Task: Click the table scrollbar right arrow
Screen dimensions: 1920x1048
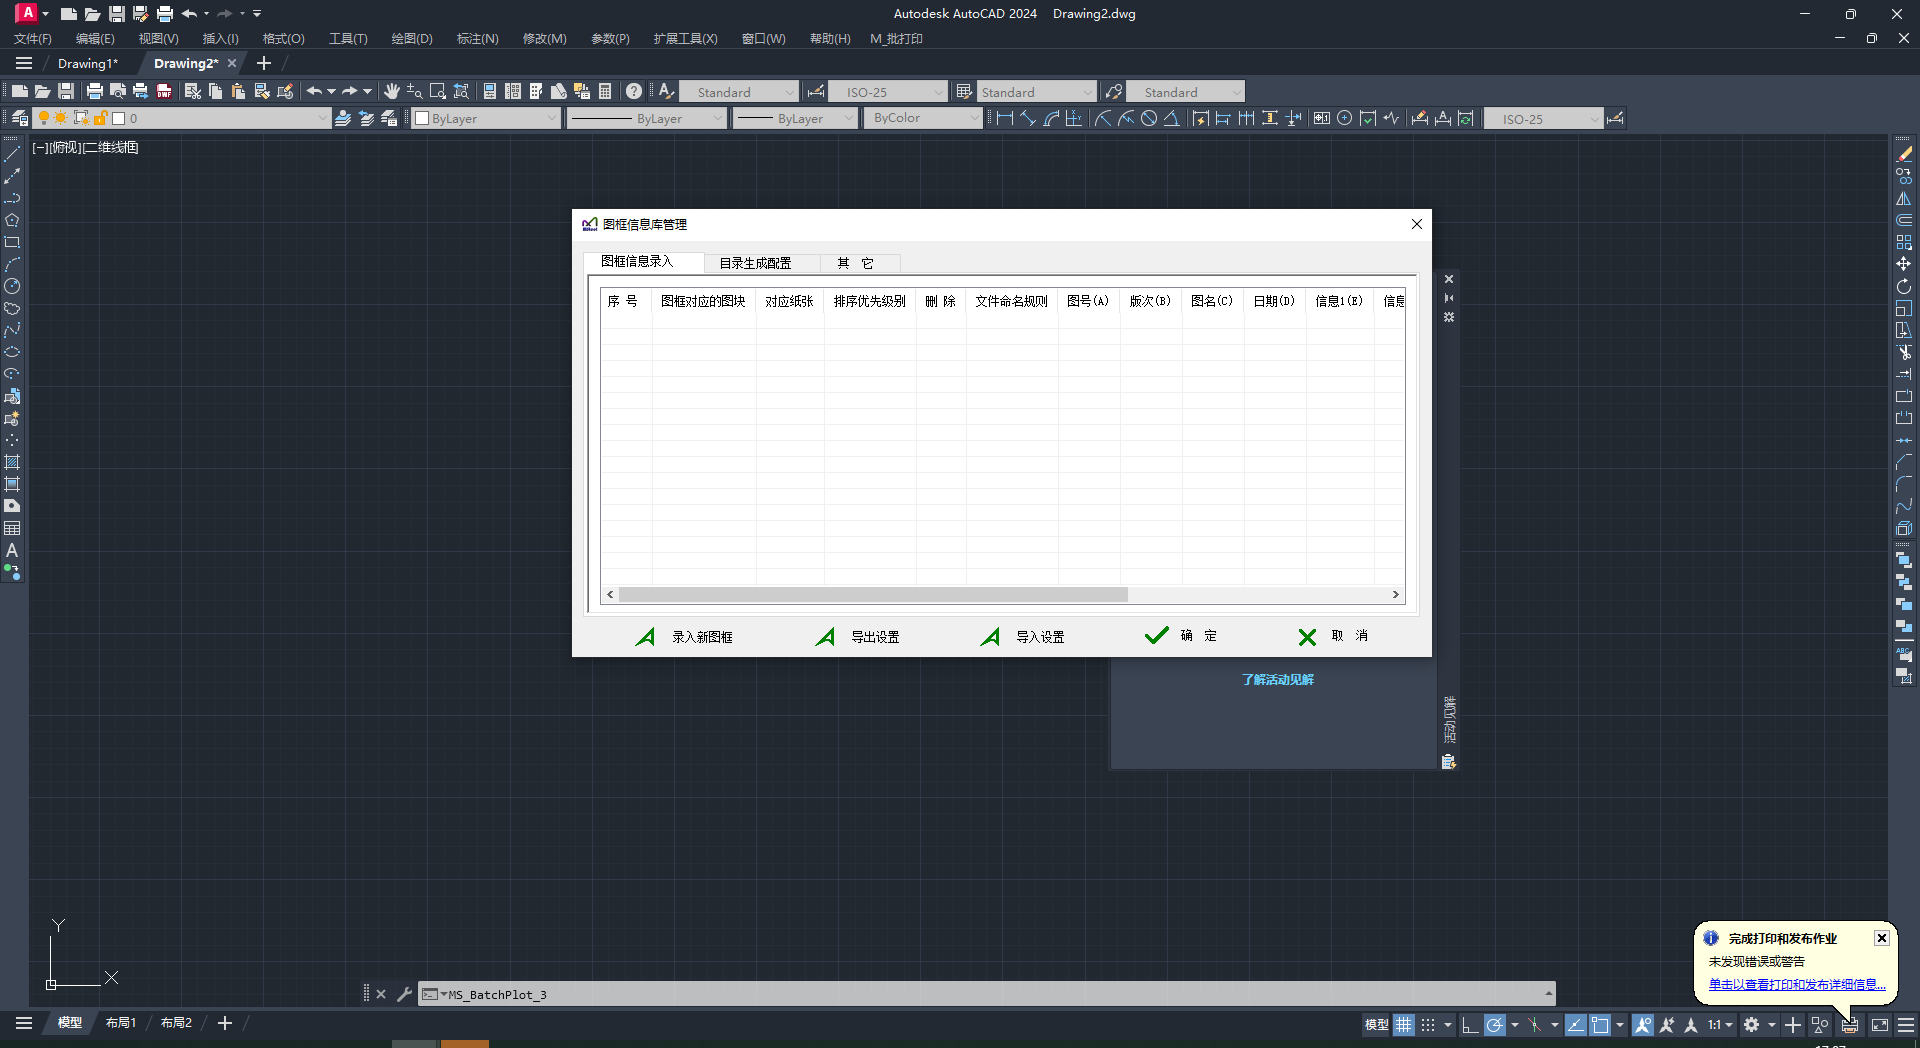Action: pos(1396,594)
